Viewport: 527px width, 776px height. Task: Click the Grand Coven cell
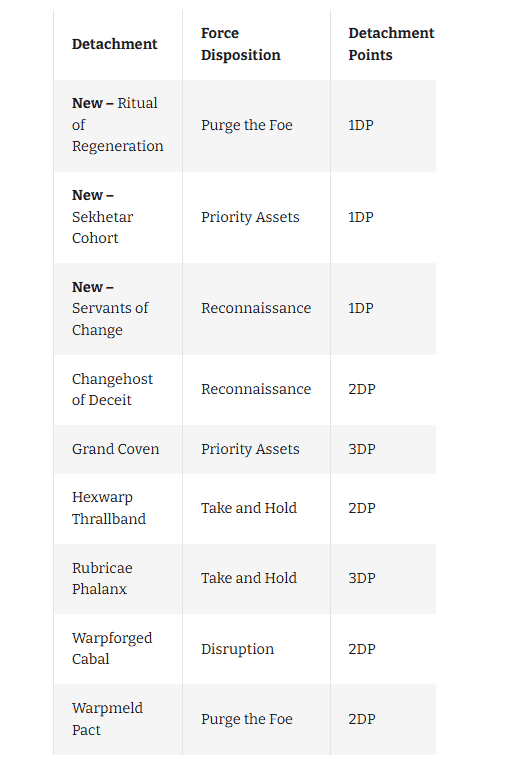(118, 449)
